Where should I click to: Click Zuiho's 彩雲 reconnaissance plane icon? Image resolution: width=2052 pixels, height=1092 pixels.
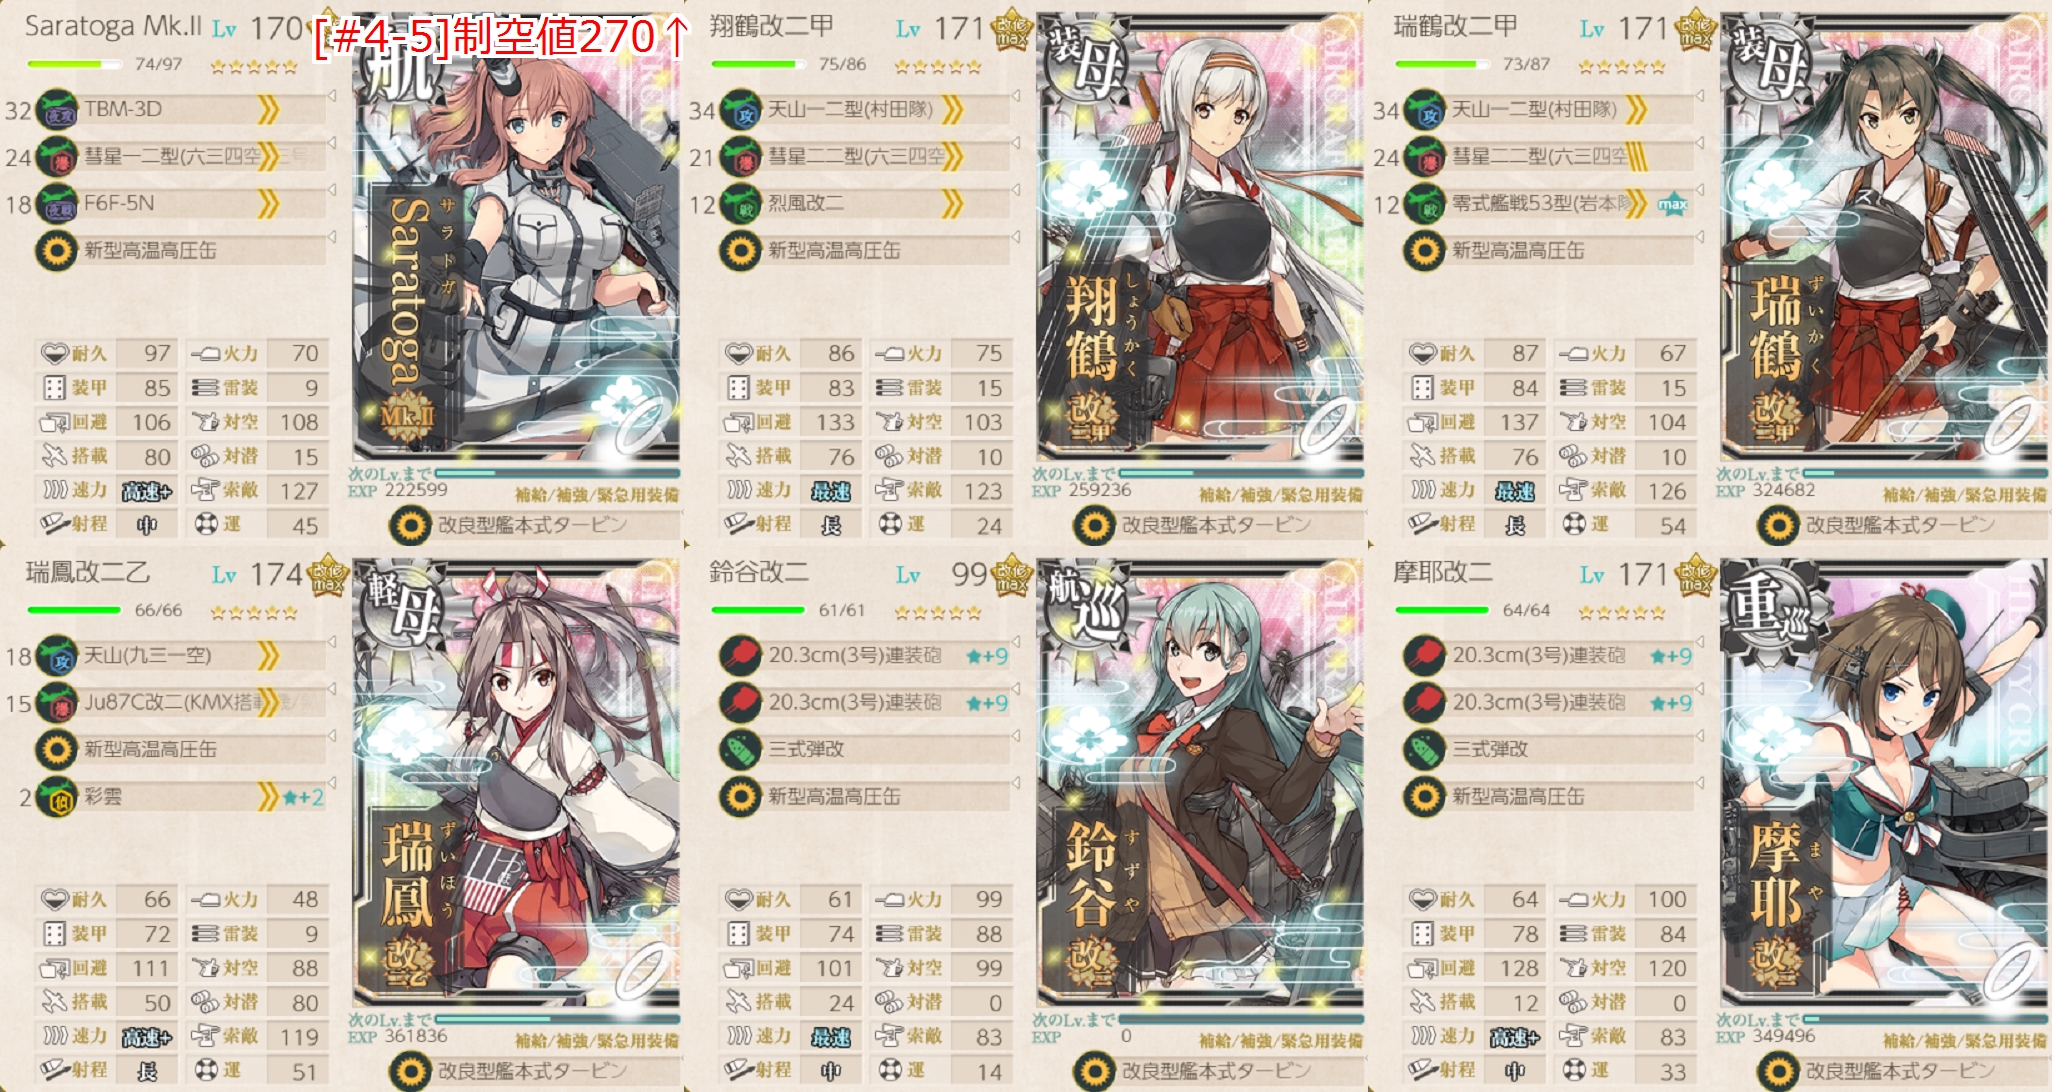point(57,797)
